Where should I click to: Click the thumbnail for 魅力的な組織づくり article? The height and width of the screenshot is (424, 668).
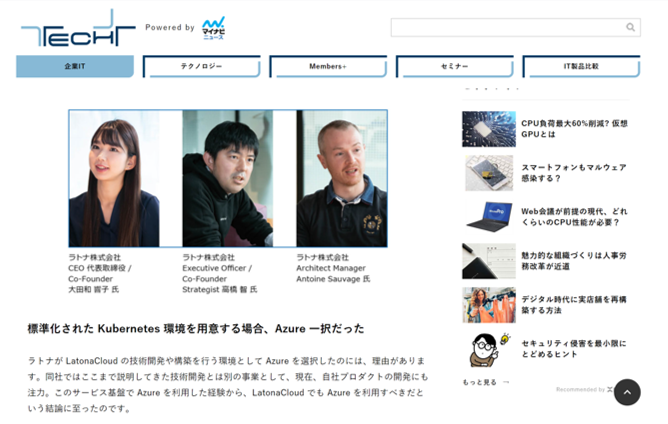(488, 261)
